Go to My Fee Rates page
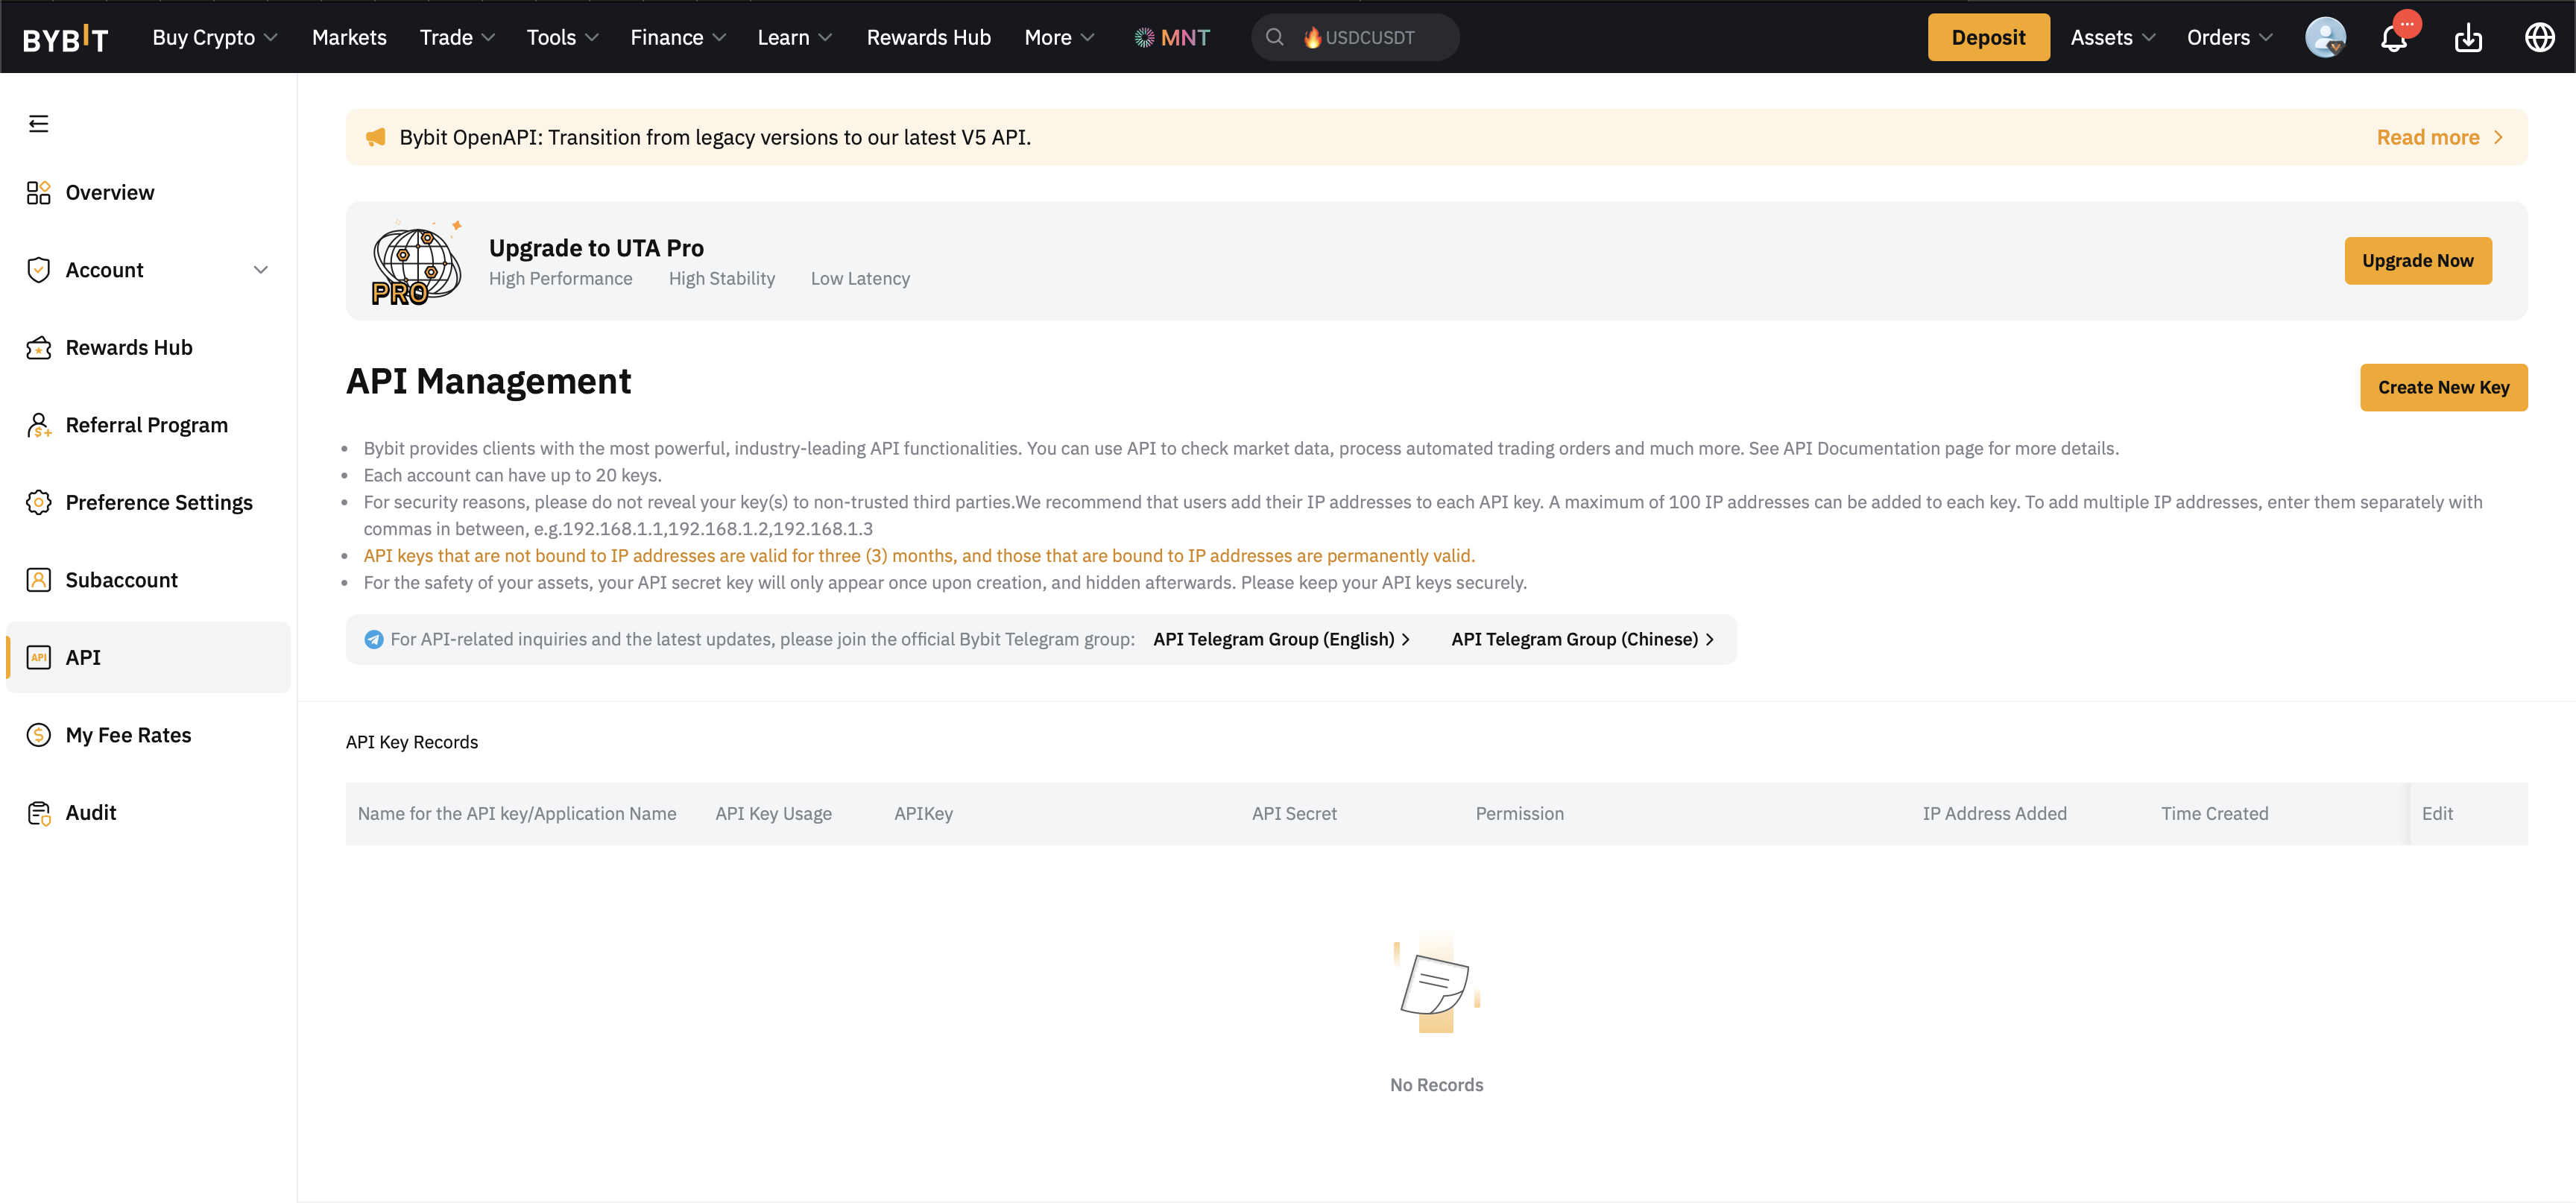2576x1203 pixels. pyautogui.click(x=128, y=735)
